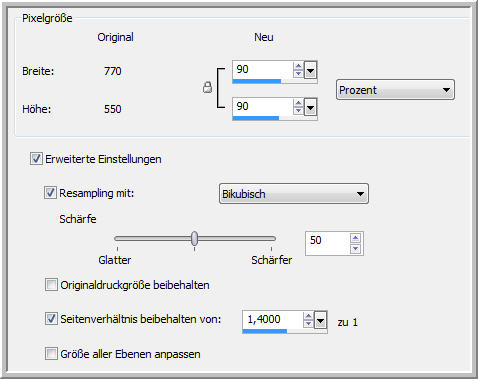The height and width of the screenshot is (379, 478).
Task: Enable Originaldruckgröße beibehalten option
Action: click(51, 285)
